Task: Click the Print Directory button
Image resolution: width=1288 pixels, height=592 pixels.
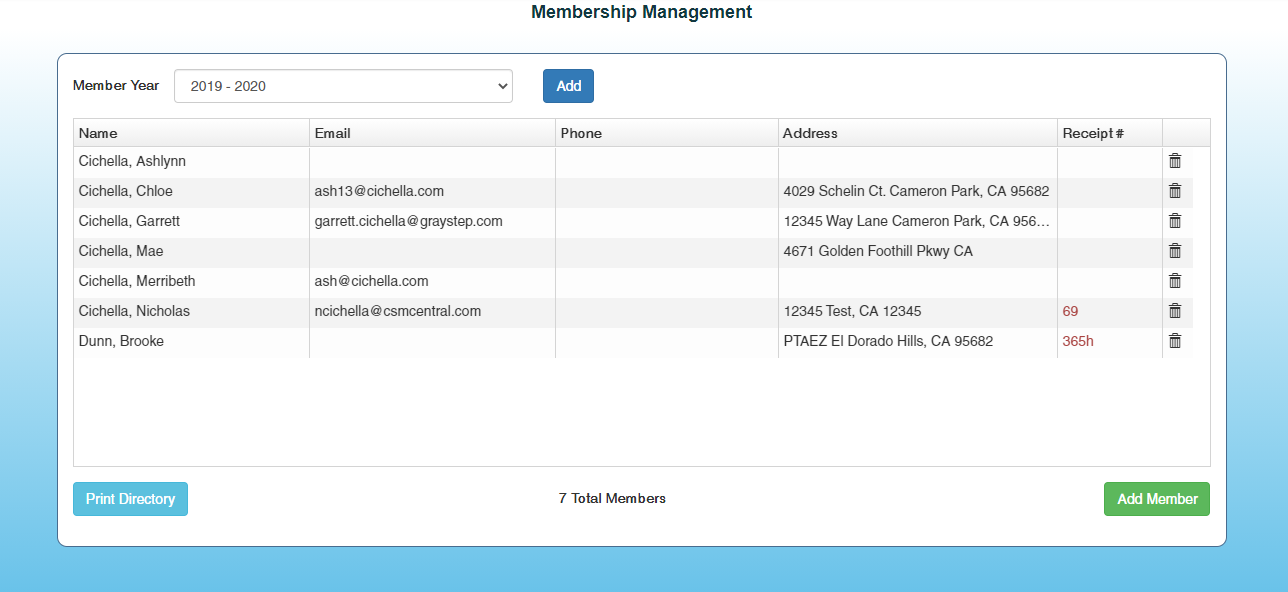Action: pos(130,499)
